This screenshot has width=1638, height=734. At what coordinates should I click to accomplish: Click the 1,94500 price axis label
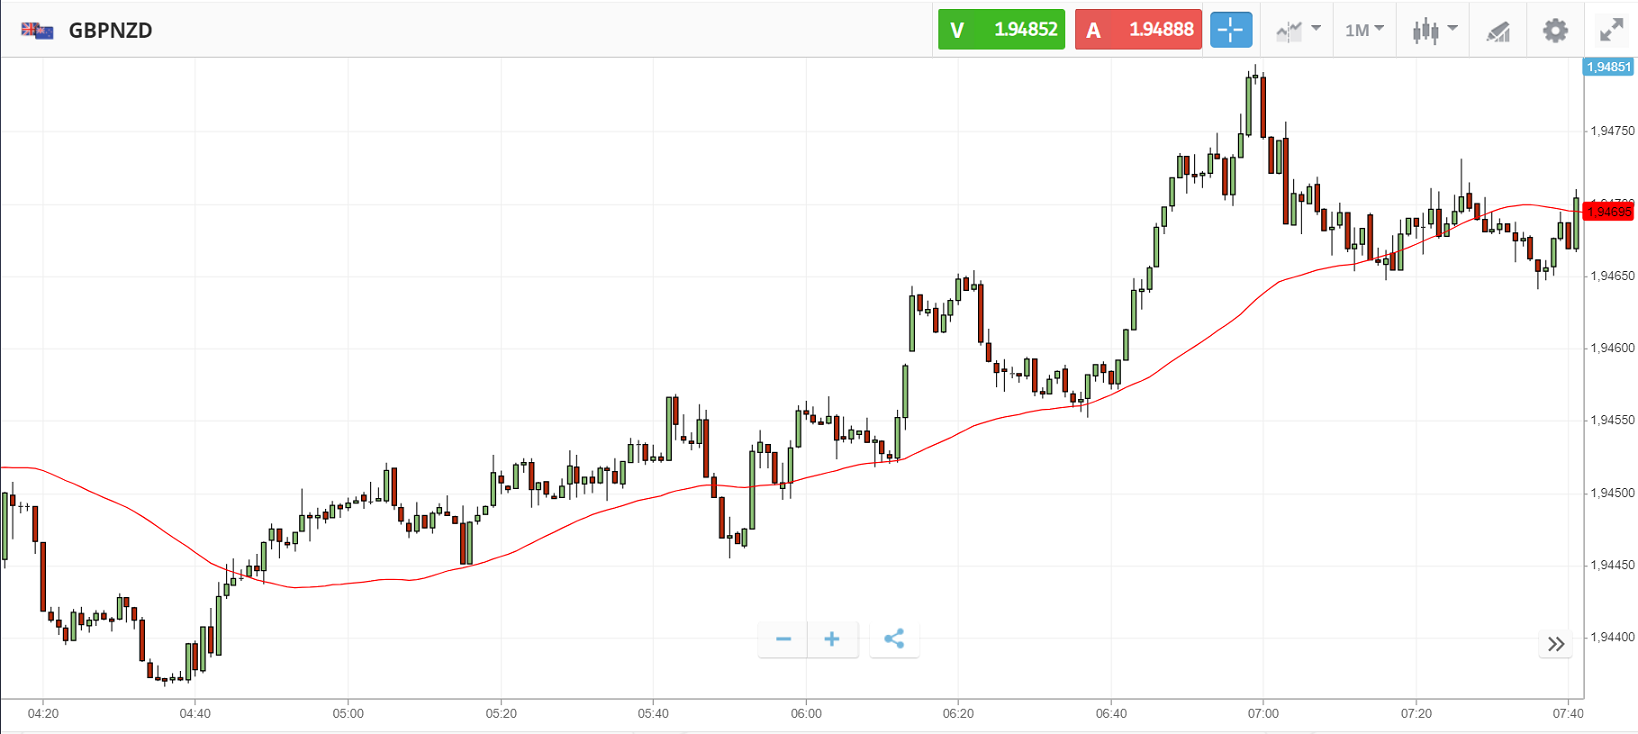point(1612,493)
